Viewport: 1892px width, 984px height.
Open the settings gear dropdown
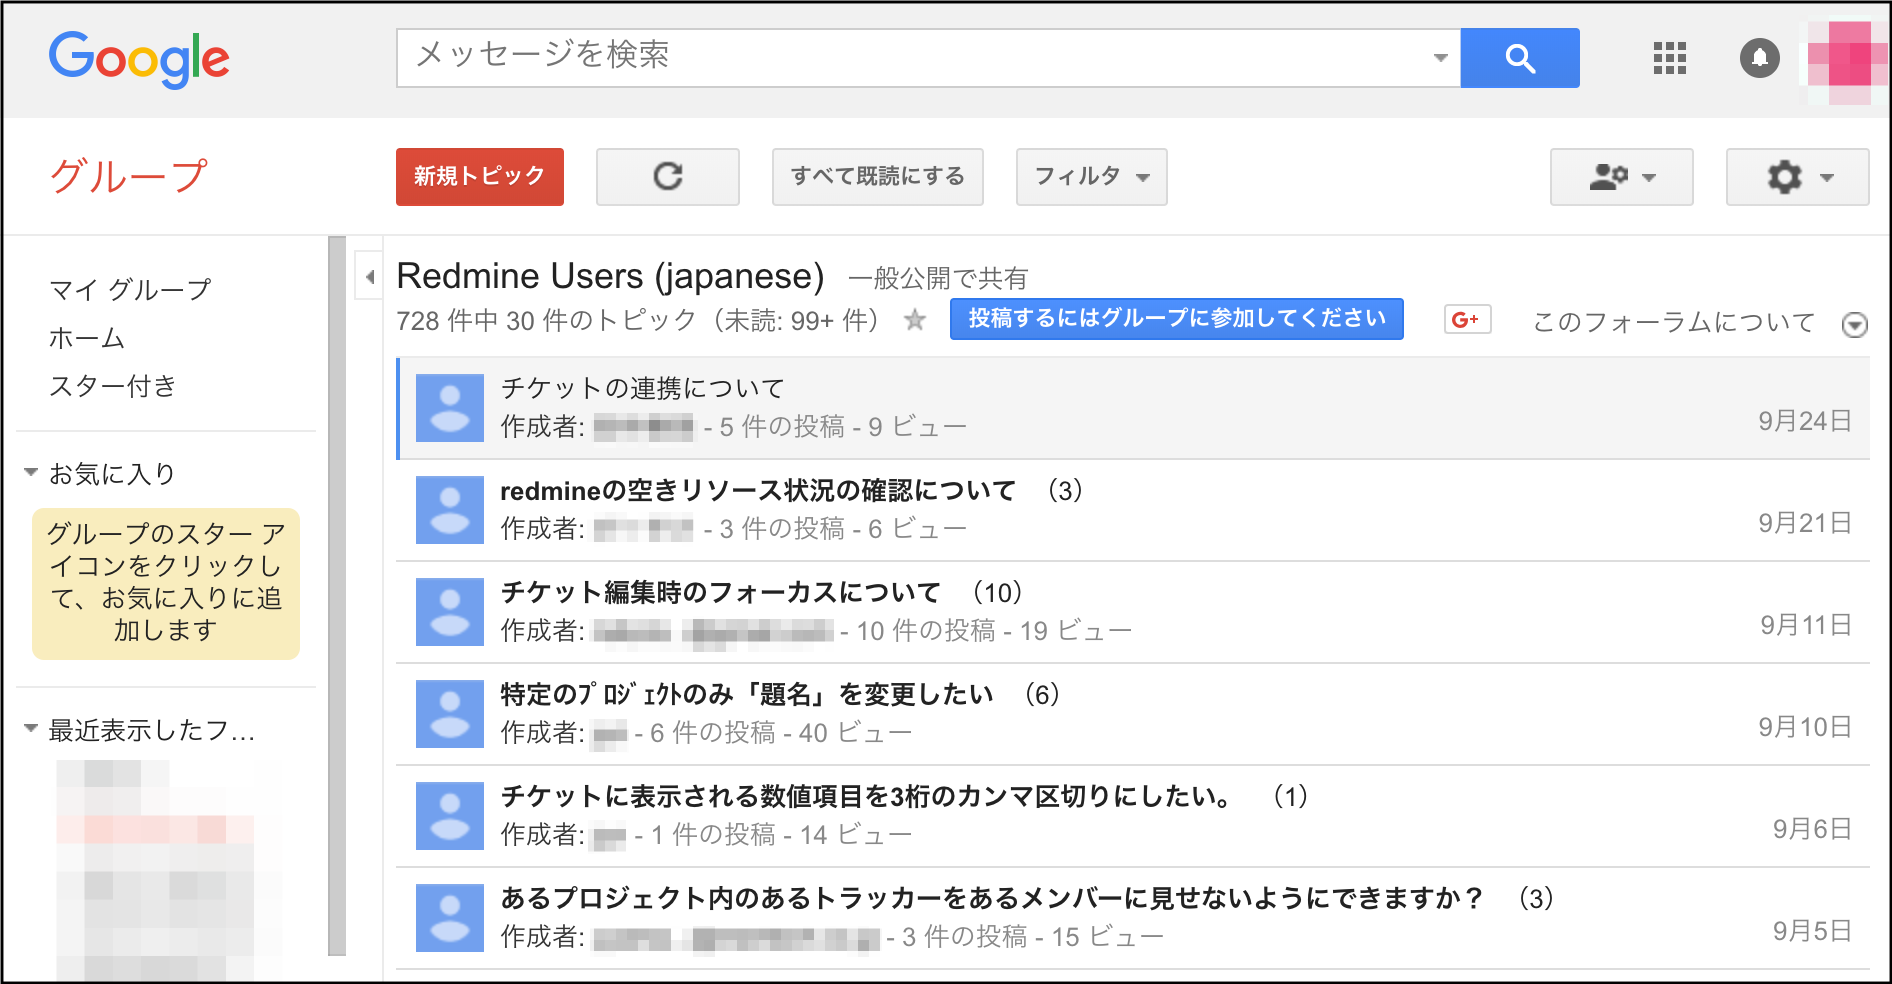(x=1797, y=177)
